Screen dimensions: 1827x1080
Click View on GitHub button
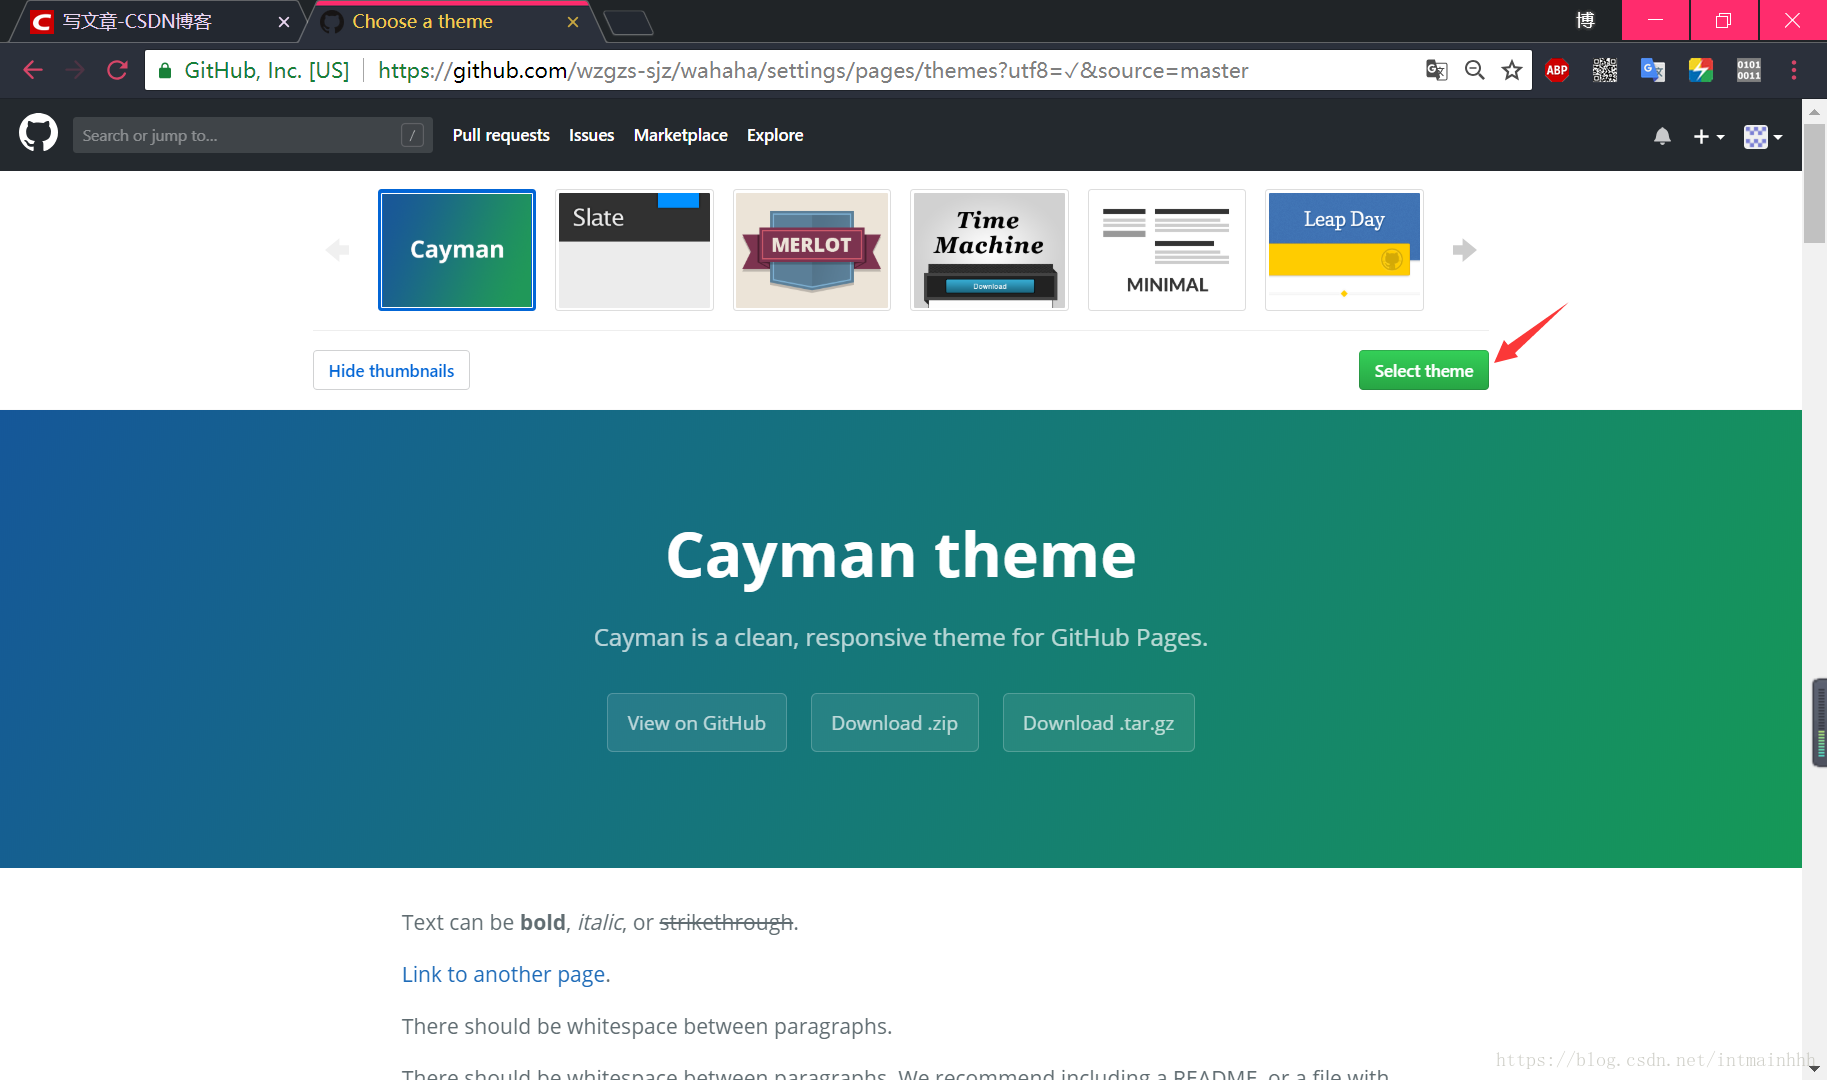(696, 722)
